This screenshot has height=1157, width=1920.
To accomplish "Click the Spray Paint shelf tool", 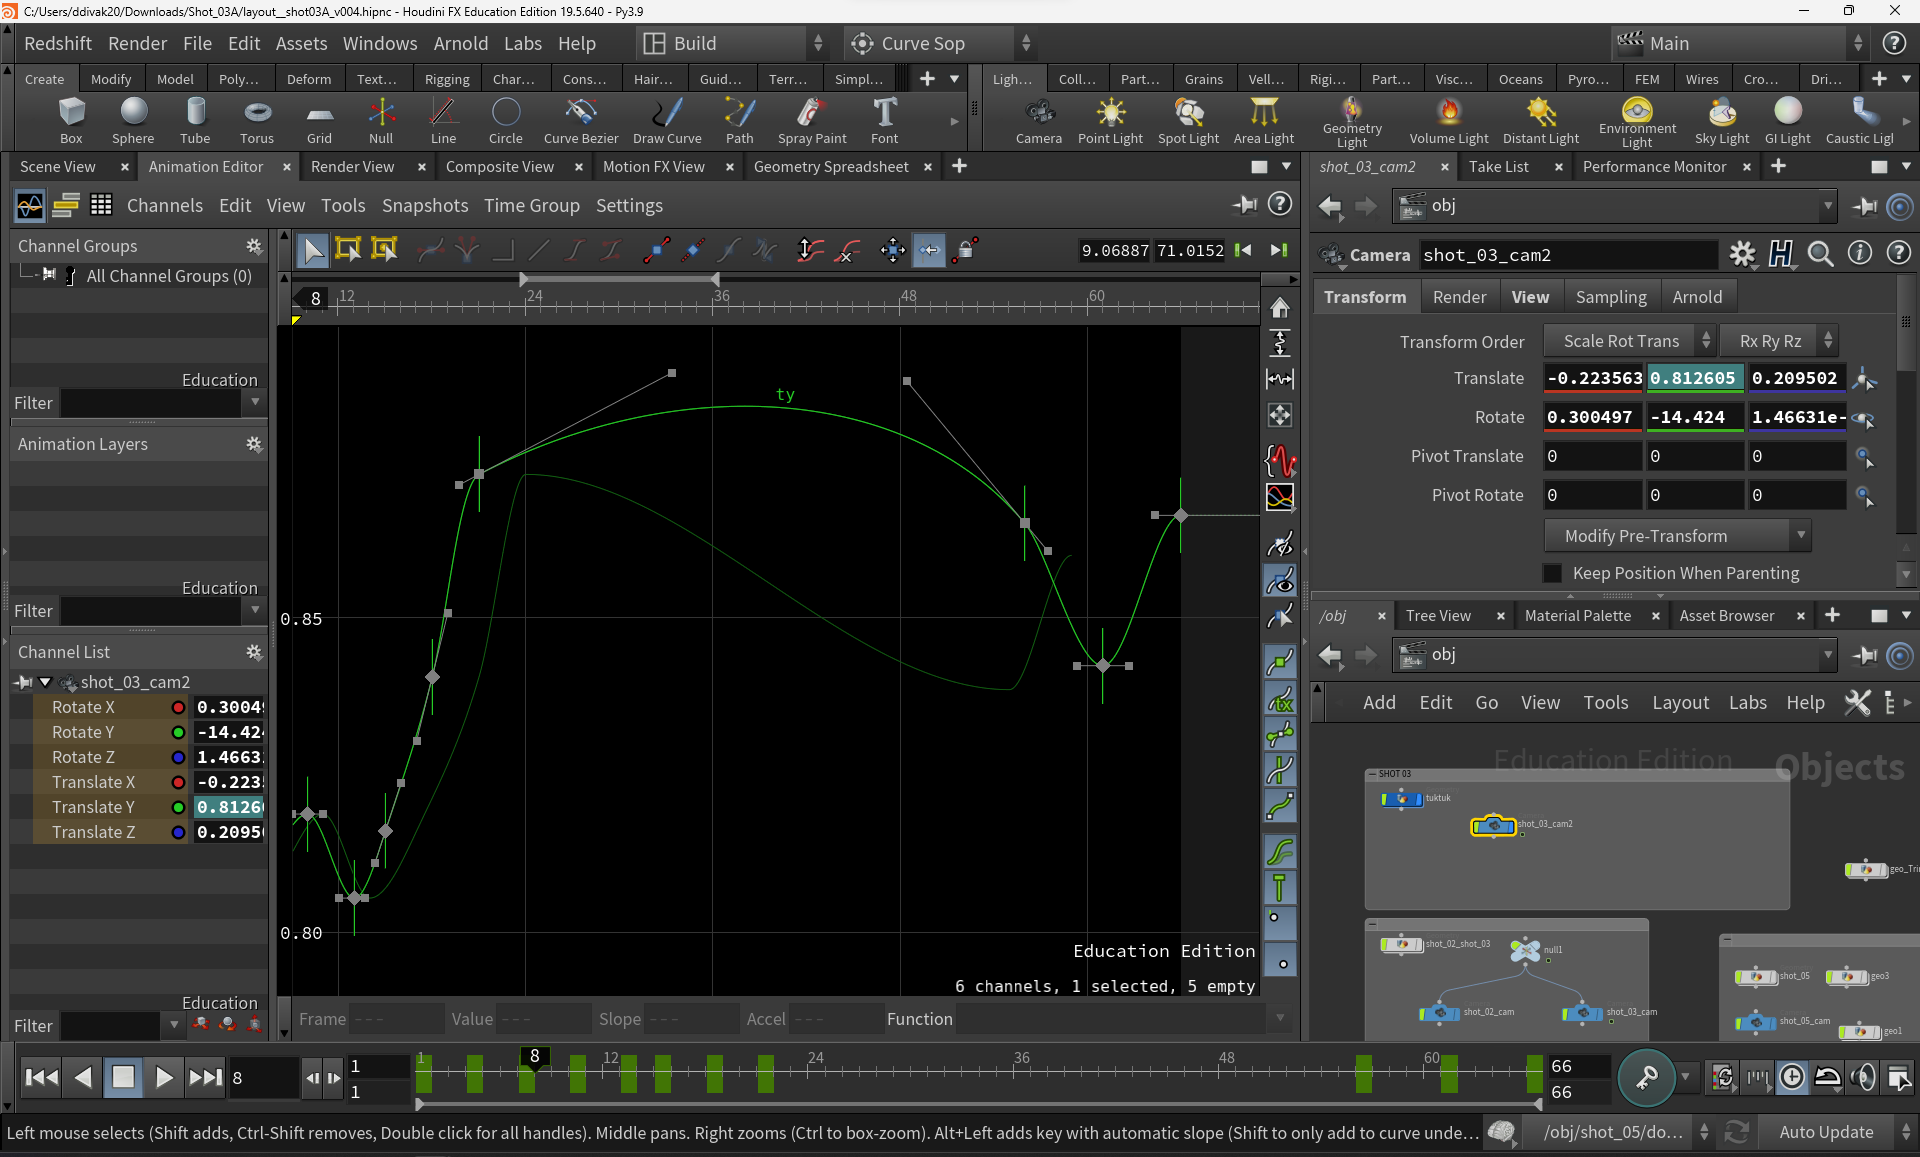I will point(812,120).
